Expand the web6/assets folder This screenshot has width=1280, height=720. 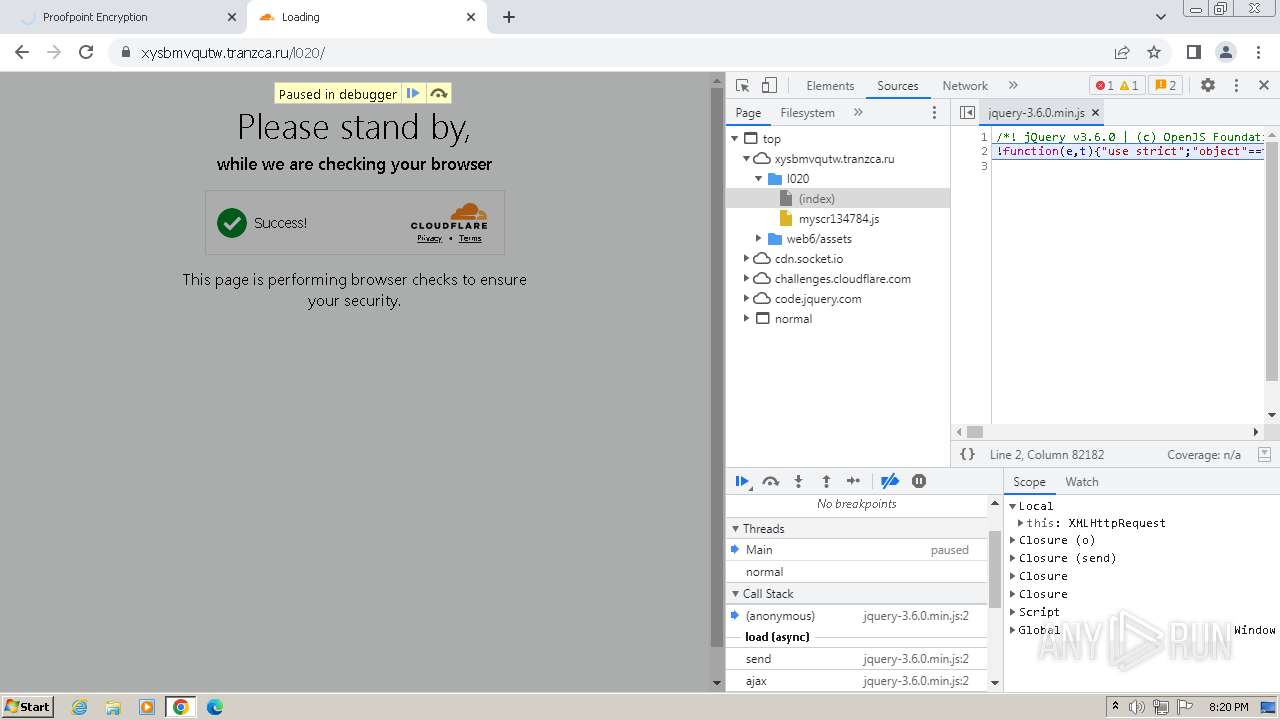(x=759, y=239)
